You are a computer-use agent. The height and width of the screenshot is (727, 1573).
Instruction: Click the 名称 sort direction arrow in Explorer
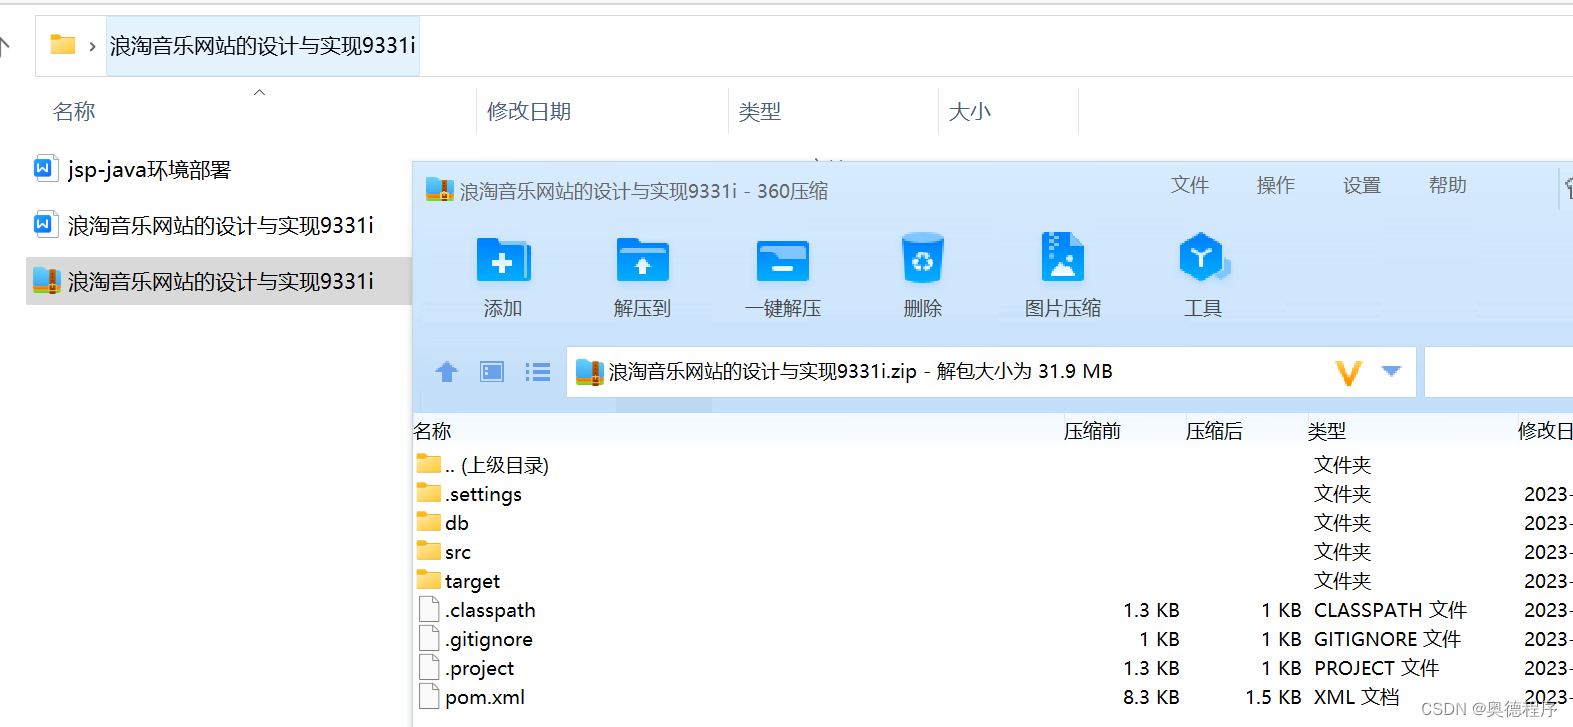click(259, 92)
